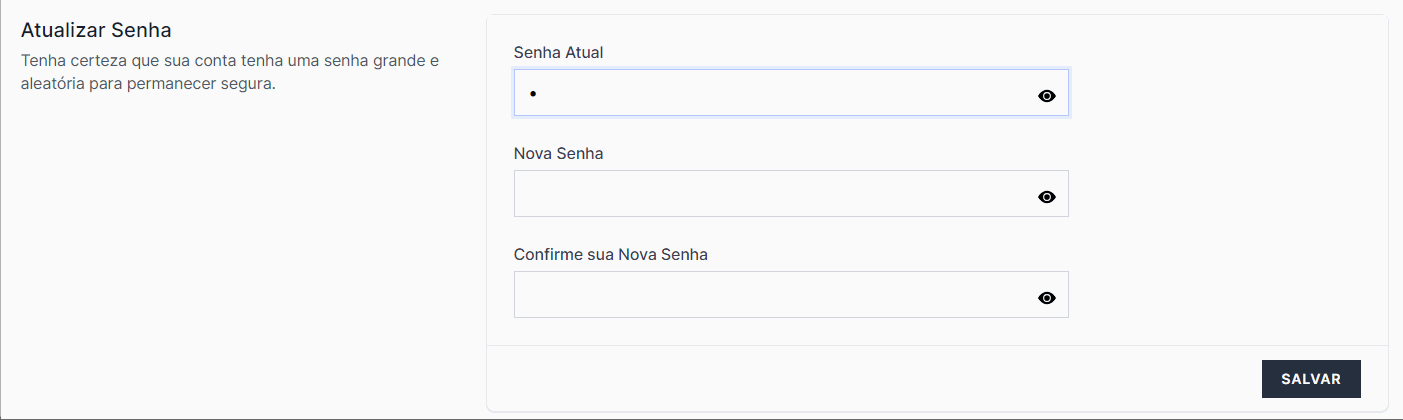Toggle visibility of Nova Senha field
The width and height of the screenshot is (1403, 420).
coord(1047,197)
